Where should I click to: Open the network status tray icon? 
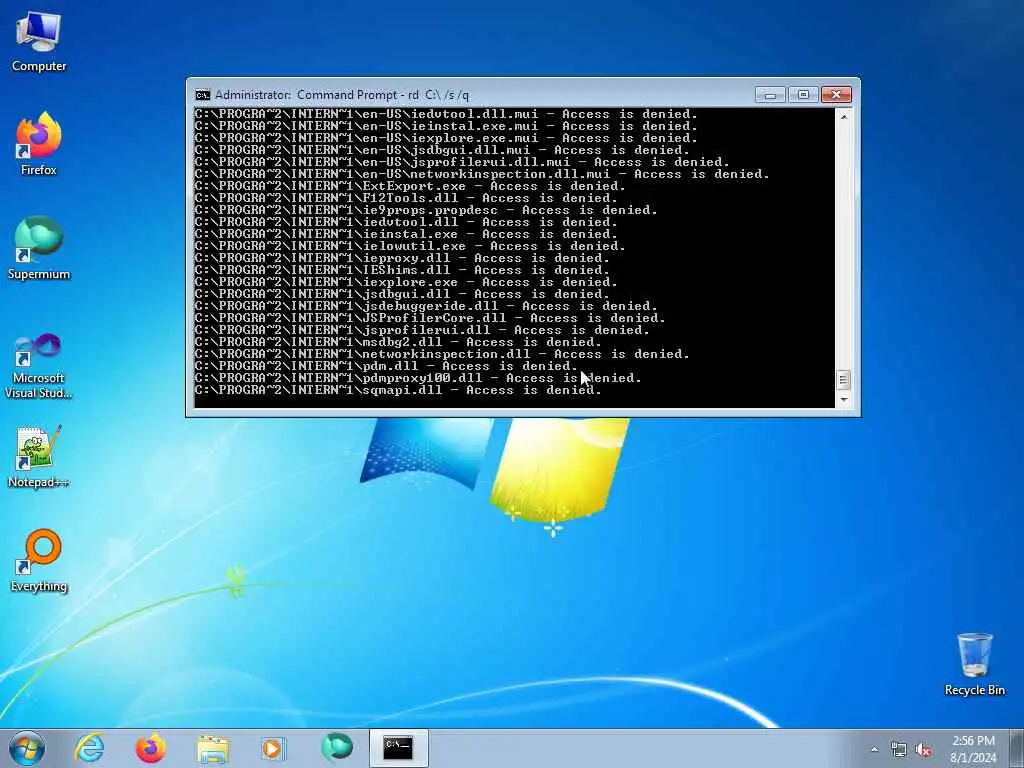[899, 750]
